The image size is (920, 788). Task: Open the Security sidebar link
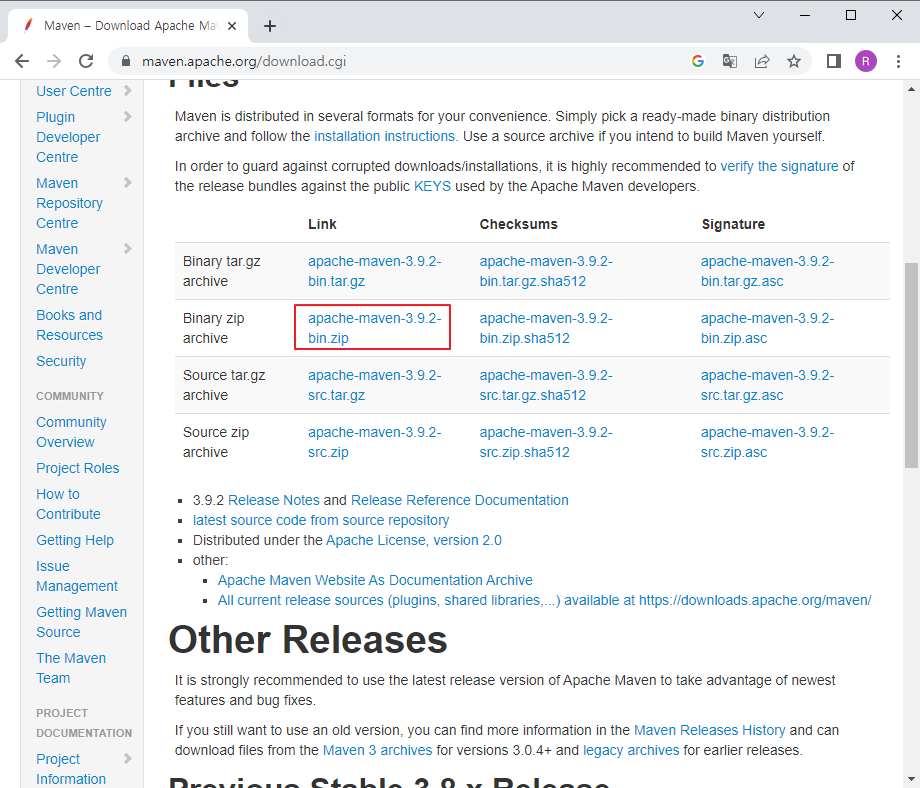(x=61, y=361)
